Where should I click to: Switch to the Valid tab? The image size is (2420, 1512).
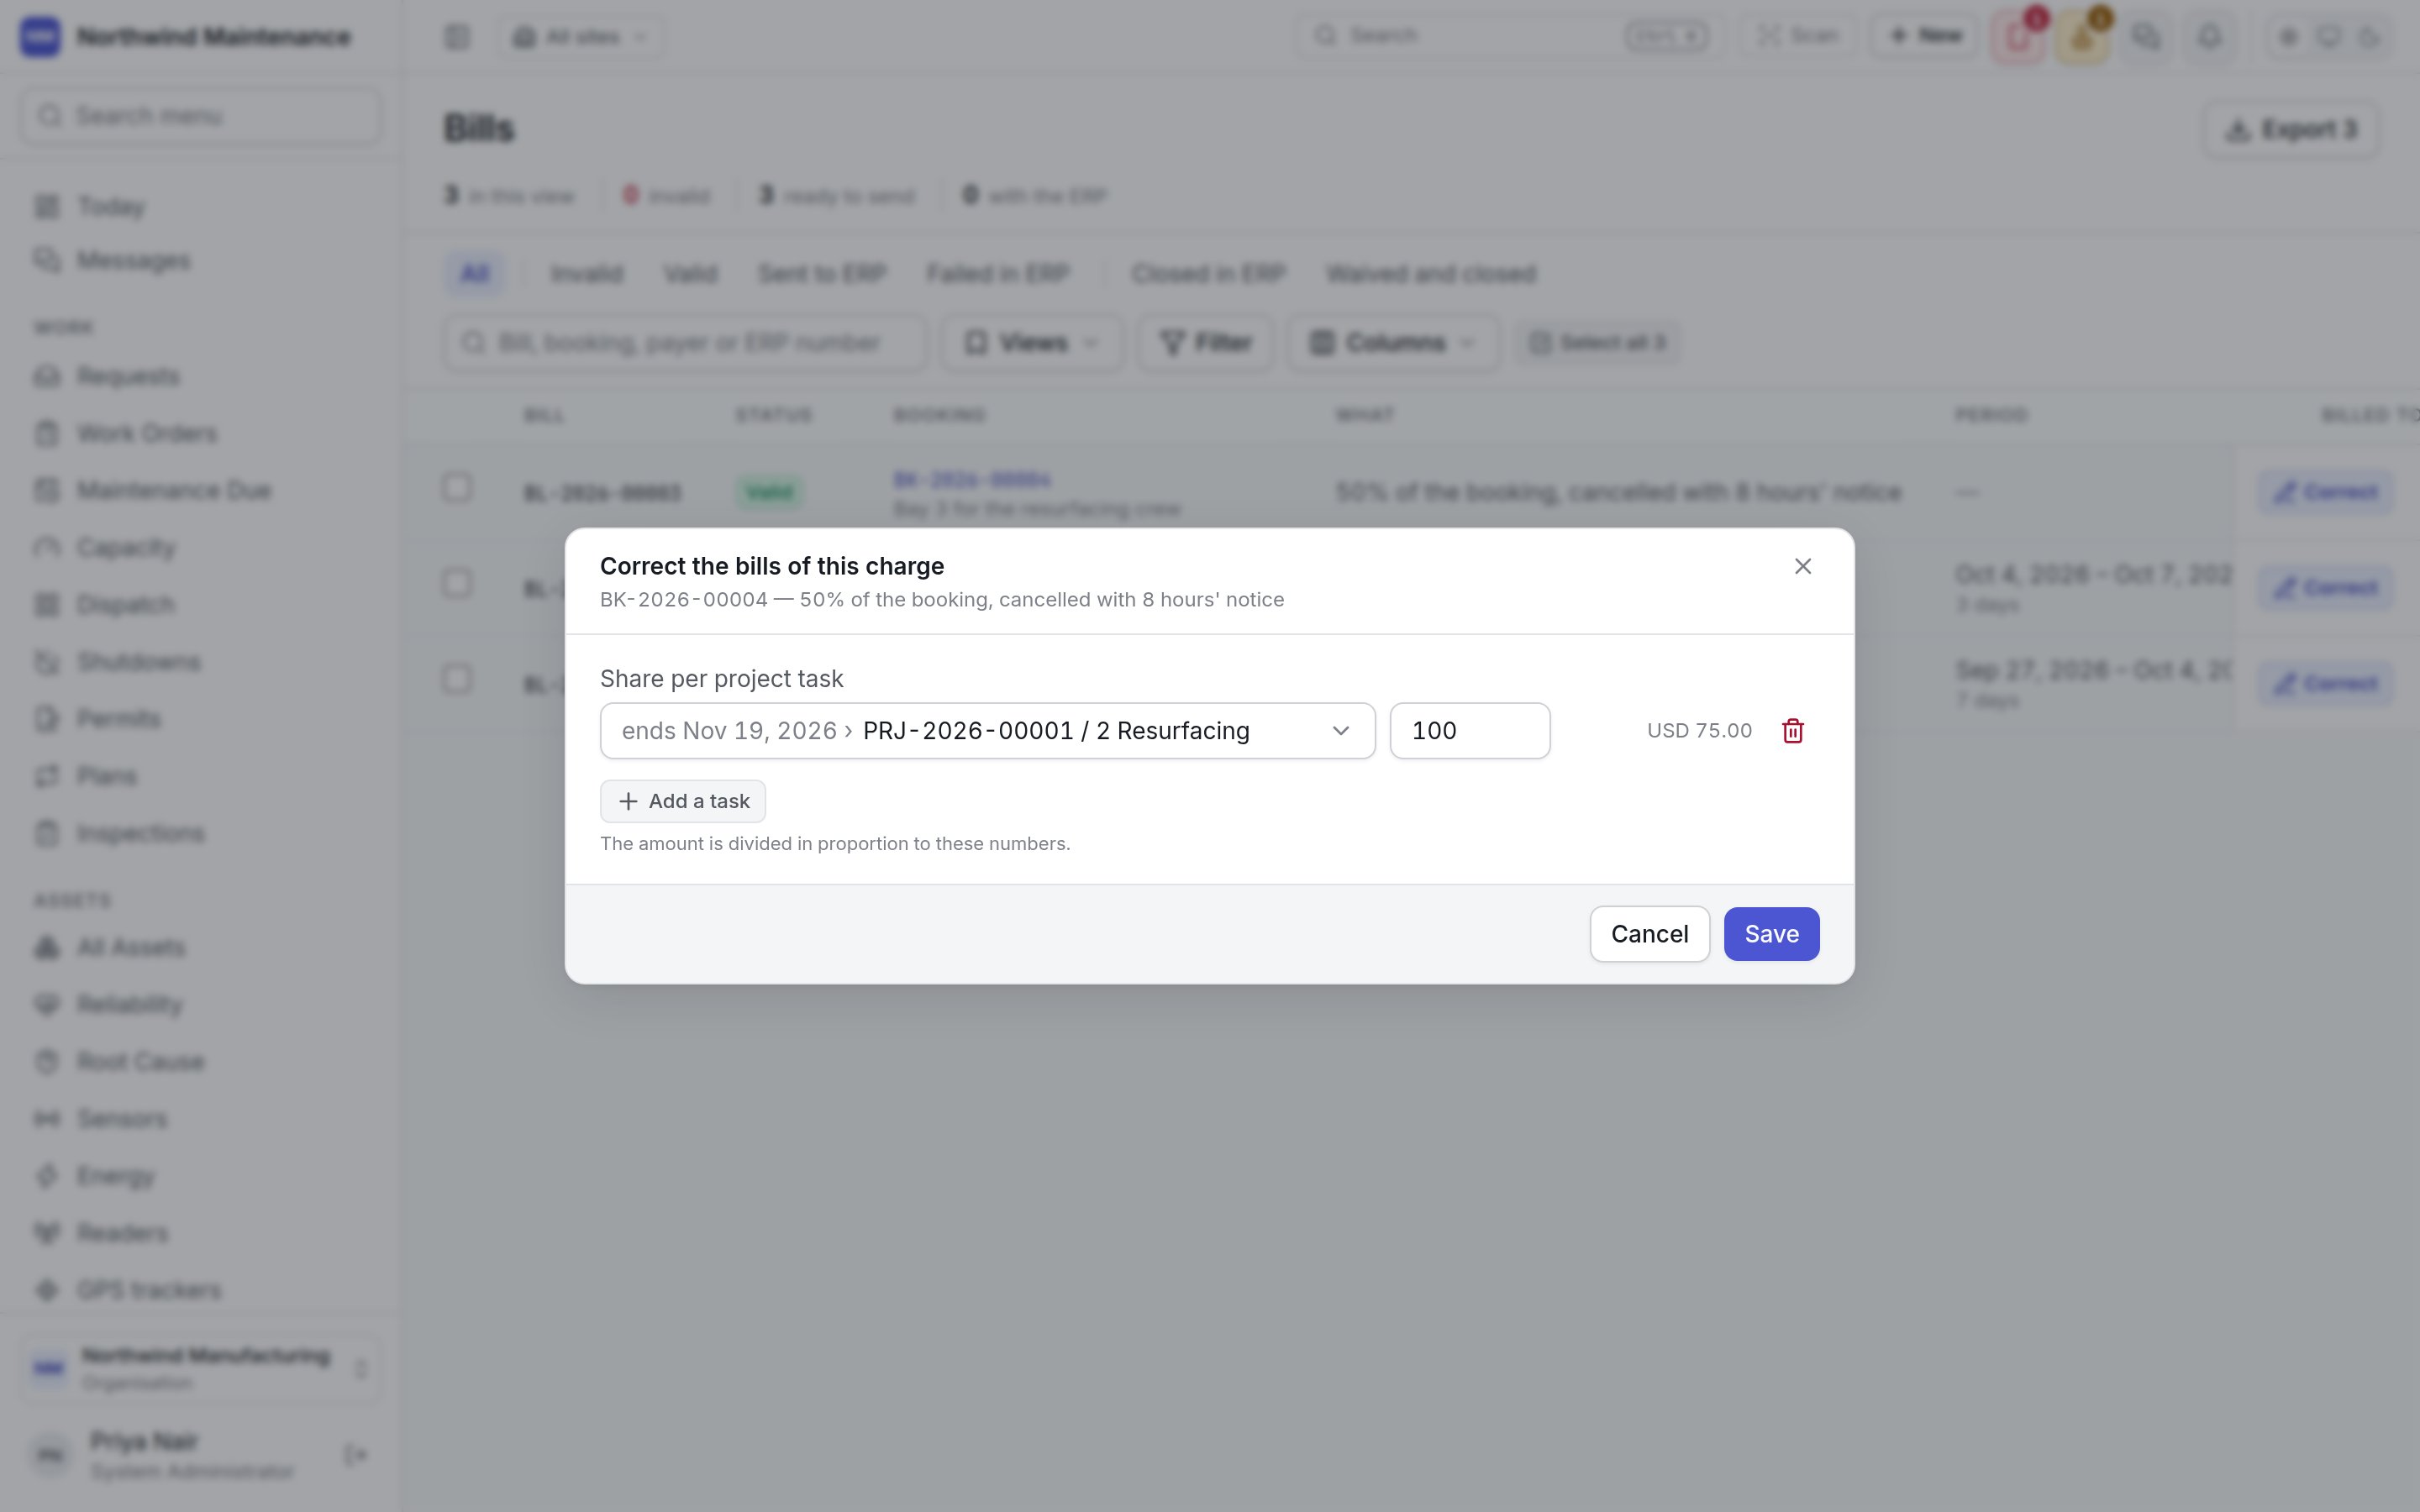[x=690, y=274]
